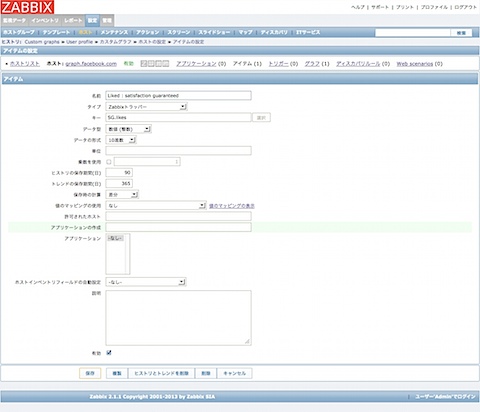Open the store value calculation dropdown
The height and width of the screenshot is (412, 480).
122,194
